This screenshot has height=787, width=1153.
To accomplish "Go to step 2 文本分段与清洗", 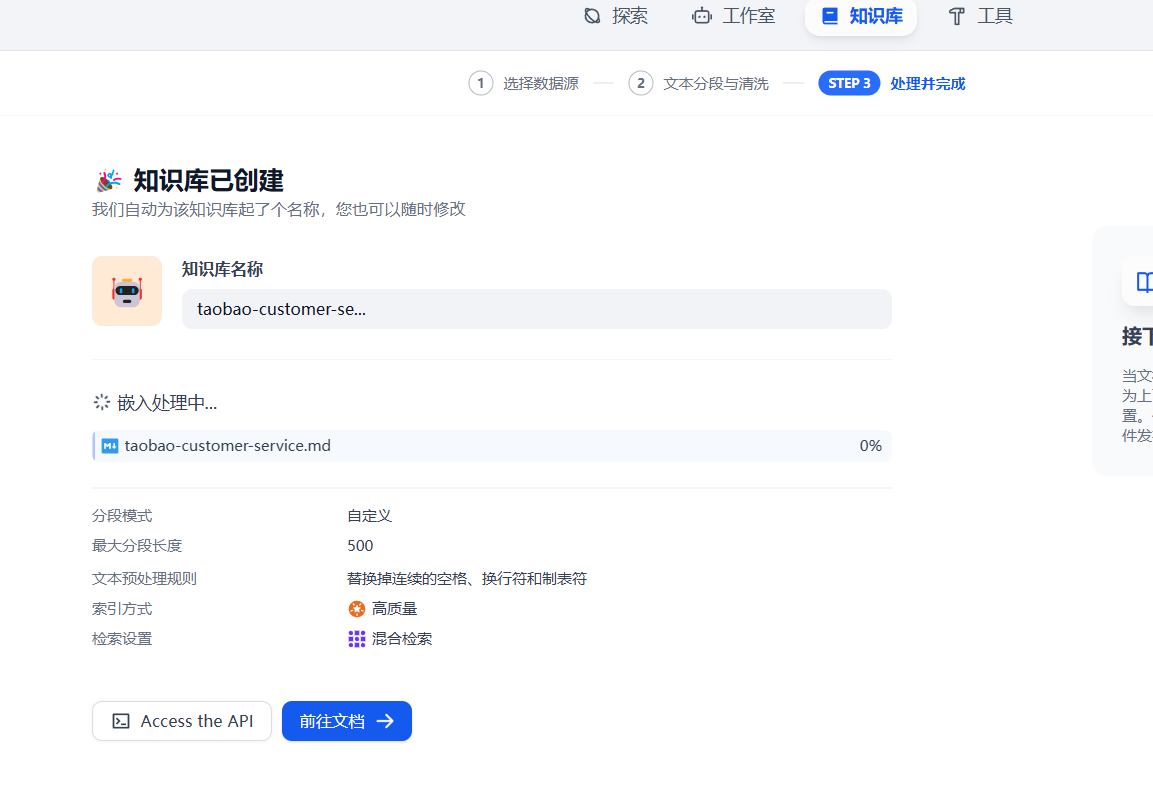I will pos(699,84).
